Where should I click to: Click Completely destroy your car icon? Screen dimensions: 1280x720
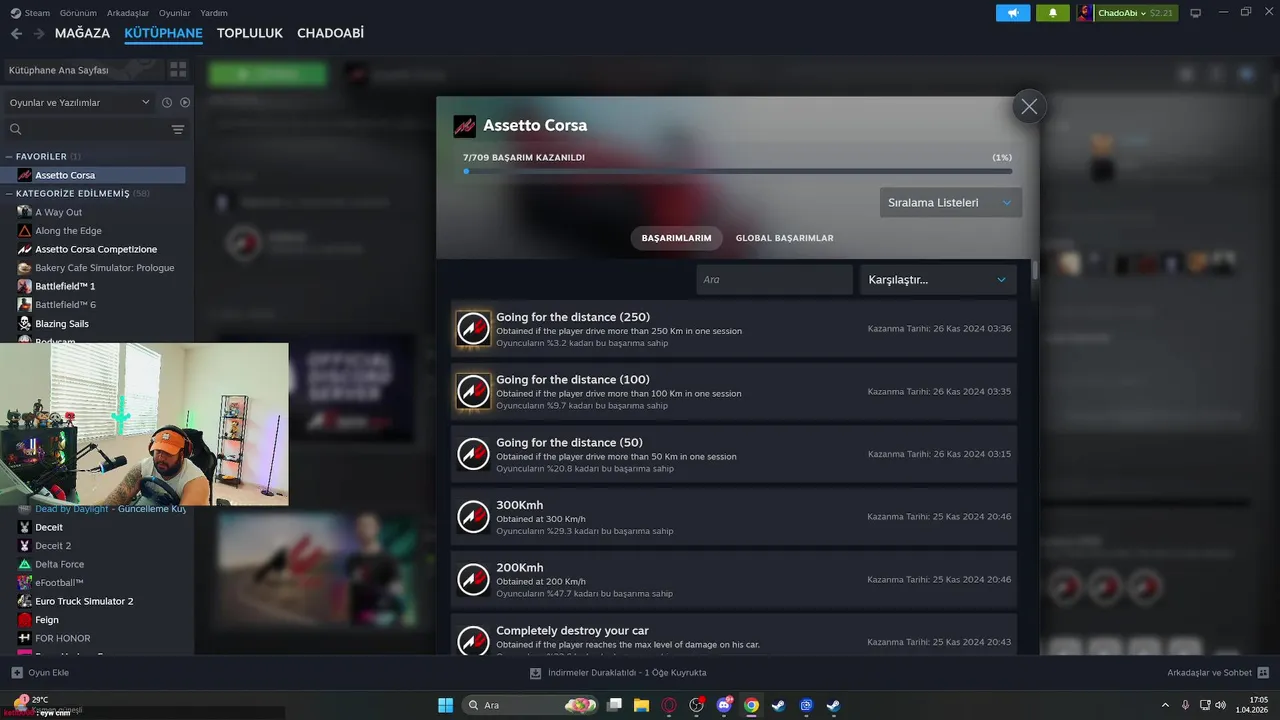click(x=473, y=641)
